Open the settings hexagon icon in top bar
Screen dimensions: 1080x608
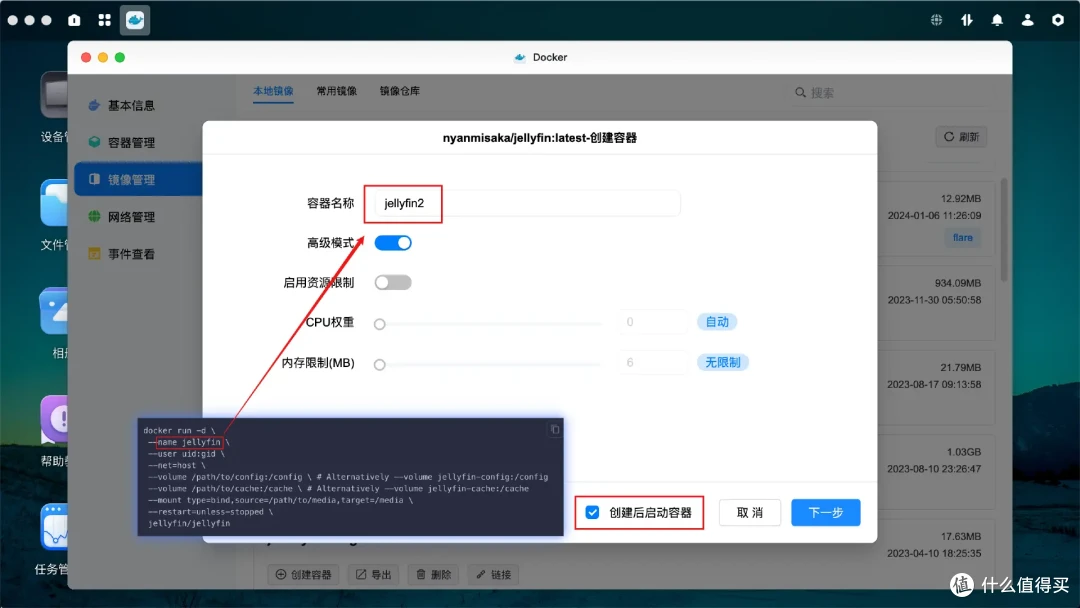[x=1057, y=20]
